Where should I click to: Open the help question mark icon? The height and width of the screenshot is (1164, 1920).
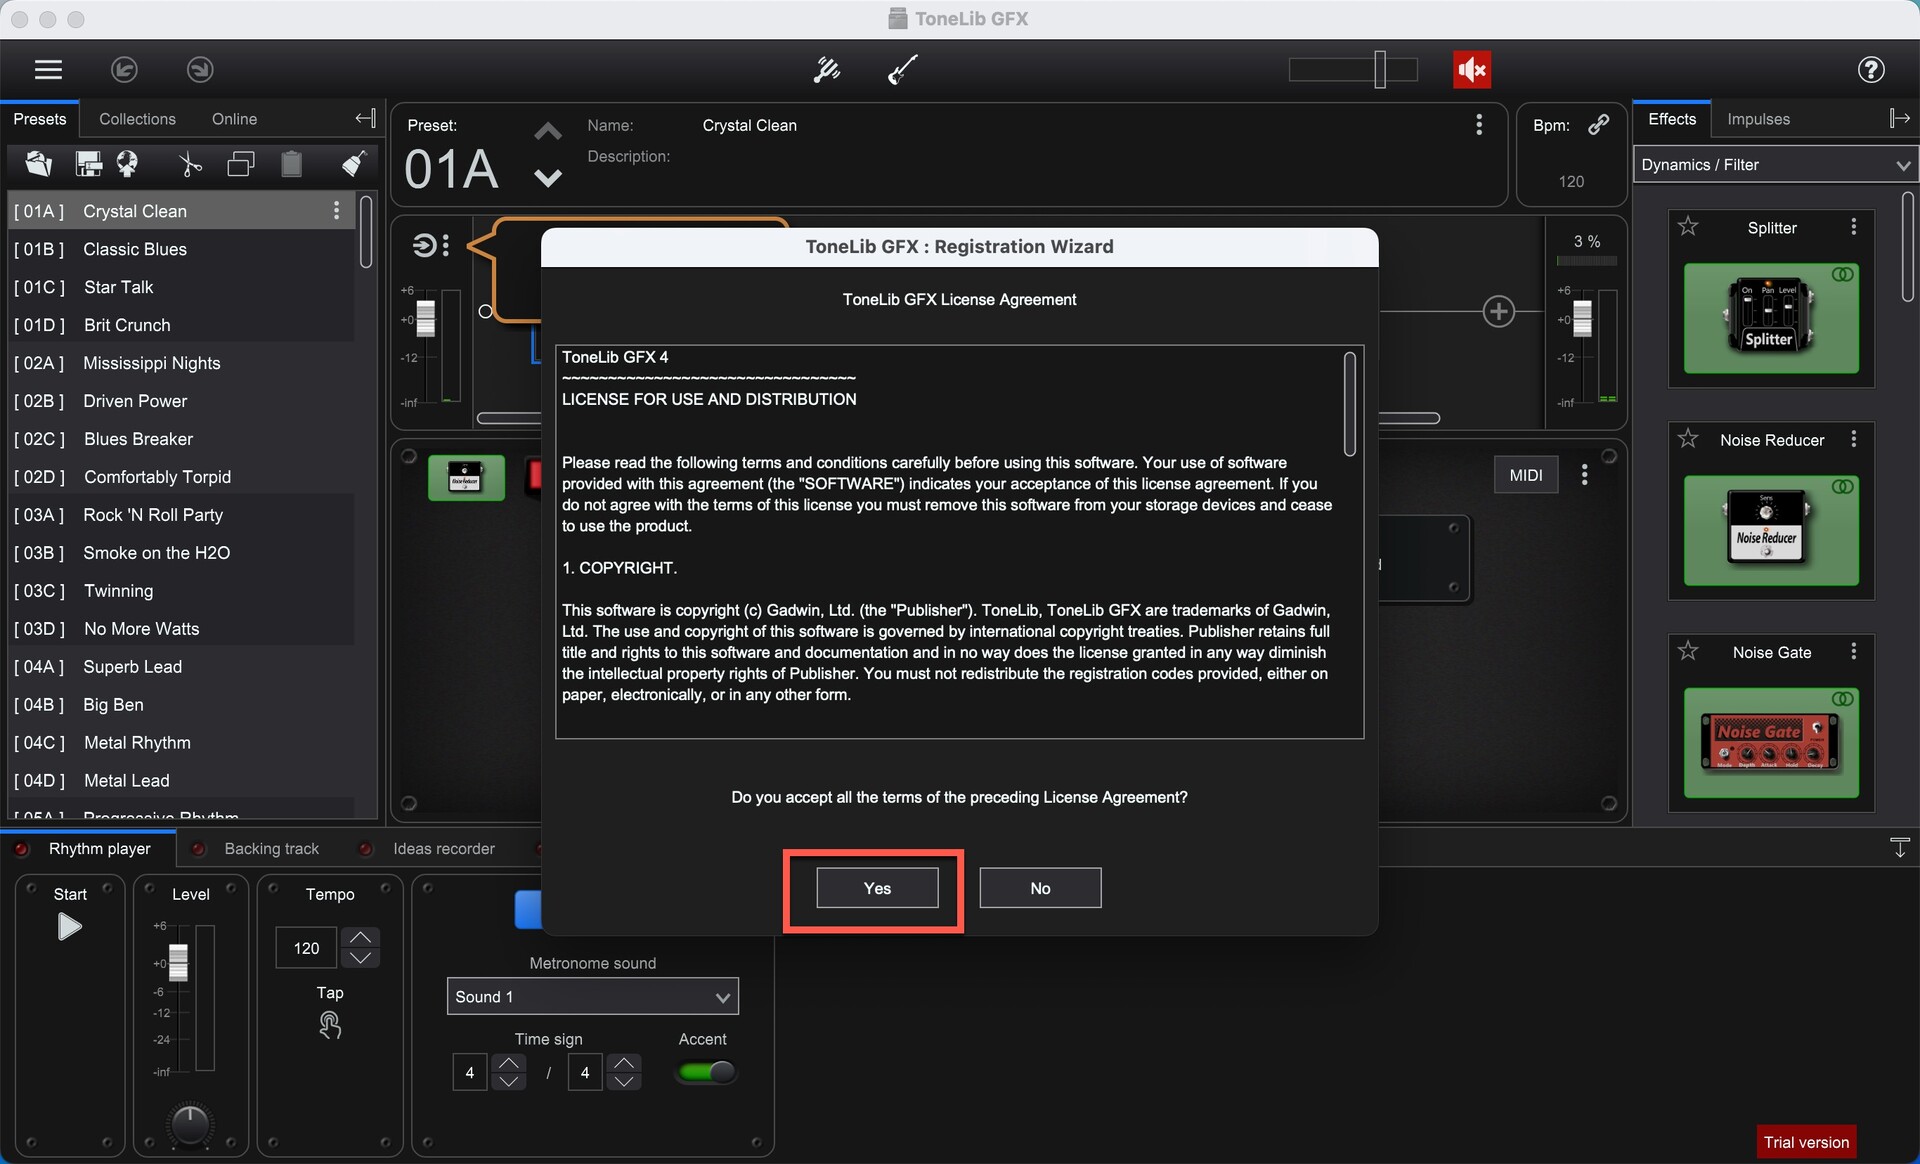click(x=1871, y=69)
